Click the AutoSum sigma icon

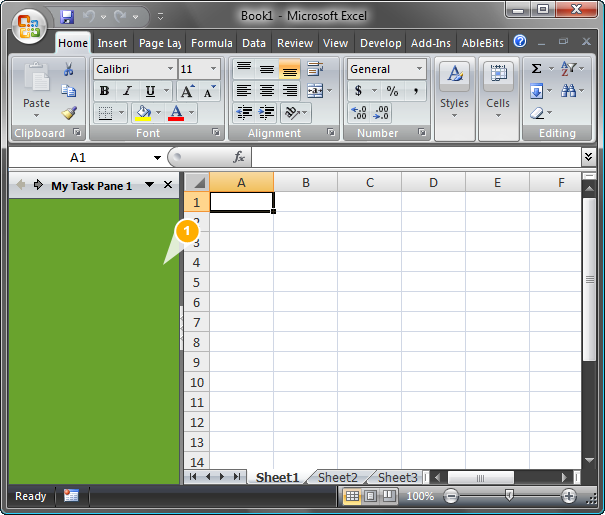(x=537, y=69)
